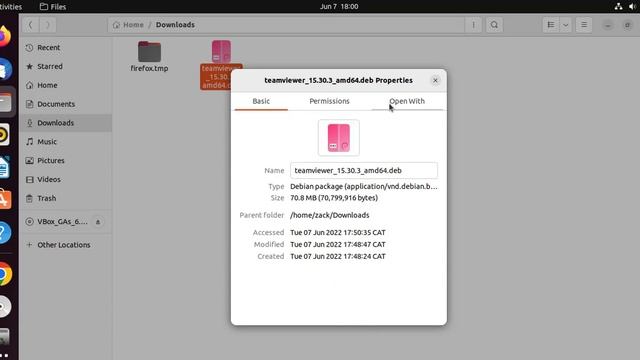Click the file size value 70.8 MB
This screenshot has height=360, width=640.
[x=334, y=198]
